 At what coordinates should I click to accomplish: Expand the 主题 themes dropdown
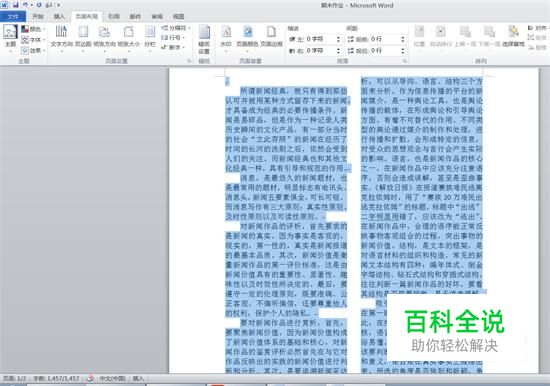pyautogui.click(x=10, y=38)
